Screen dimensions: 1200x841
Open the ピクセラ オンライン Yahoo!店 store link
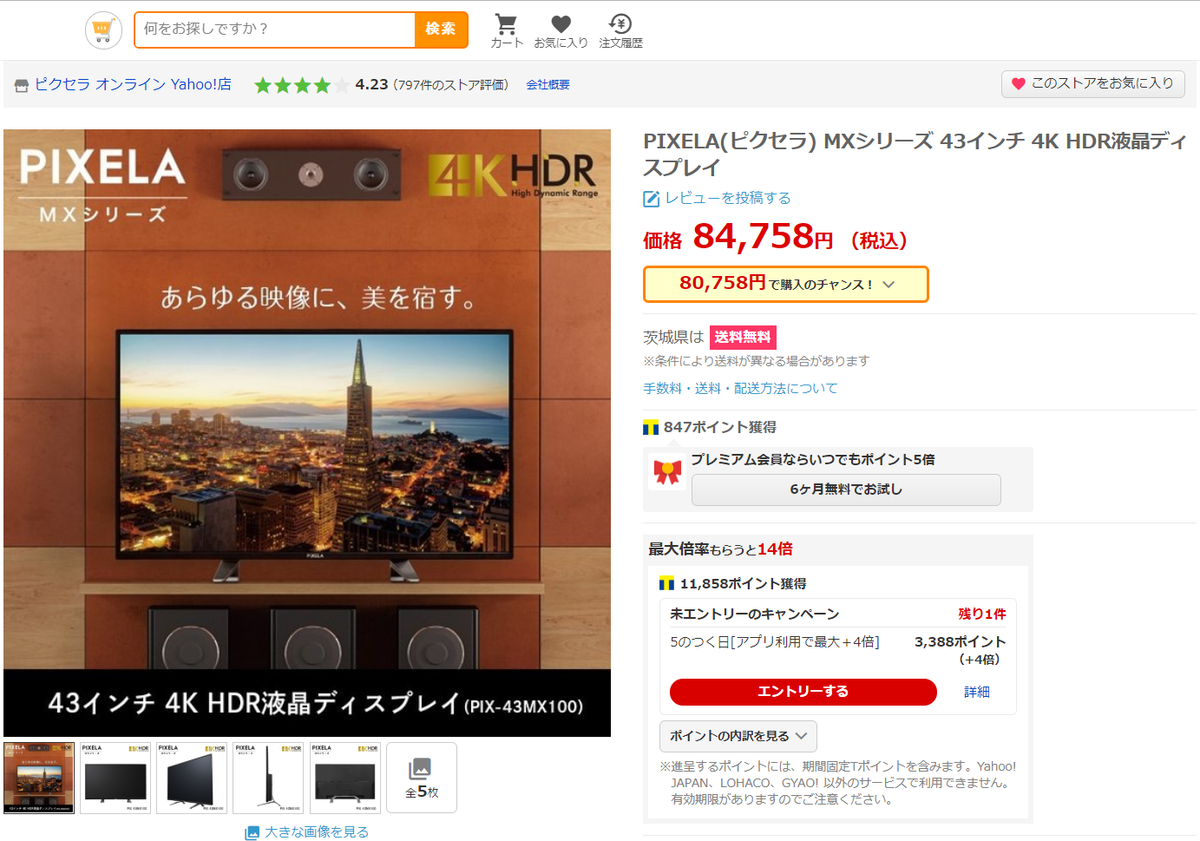(133, 85)
